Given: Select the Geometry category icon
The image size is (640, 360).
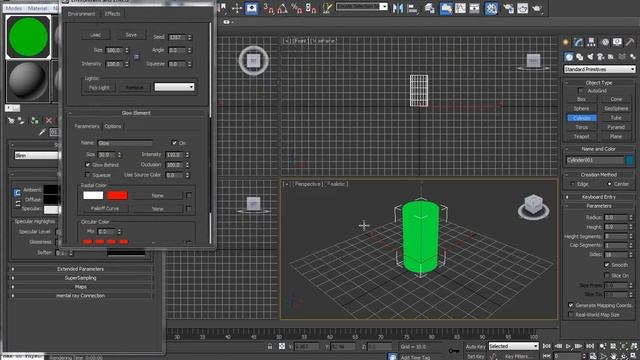Looking at the screenshot, I should coord(569,57).
